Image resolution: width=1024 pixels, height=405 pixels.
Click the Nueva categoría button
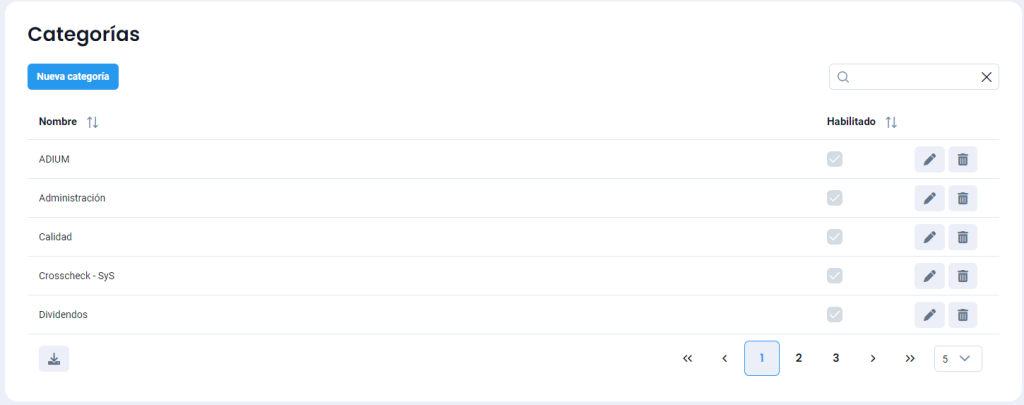click(x=73, y=77)
